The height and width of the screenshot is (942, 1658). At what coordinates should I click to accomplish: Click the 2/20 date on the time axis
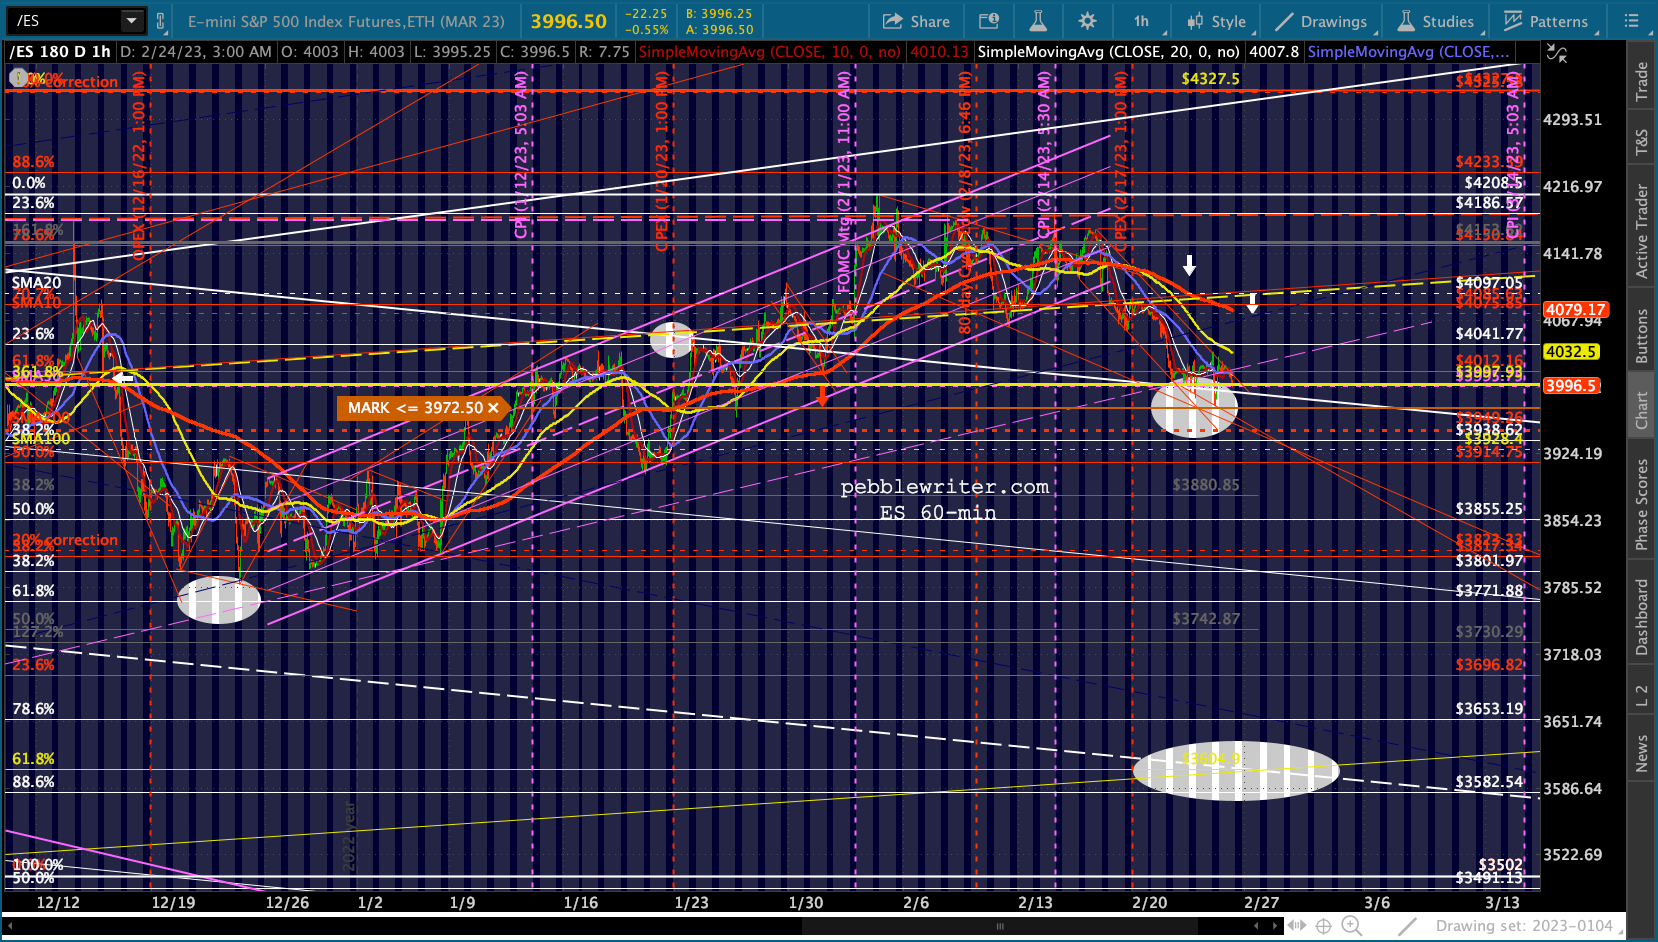[1149, 902]
